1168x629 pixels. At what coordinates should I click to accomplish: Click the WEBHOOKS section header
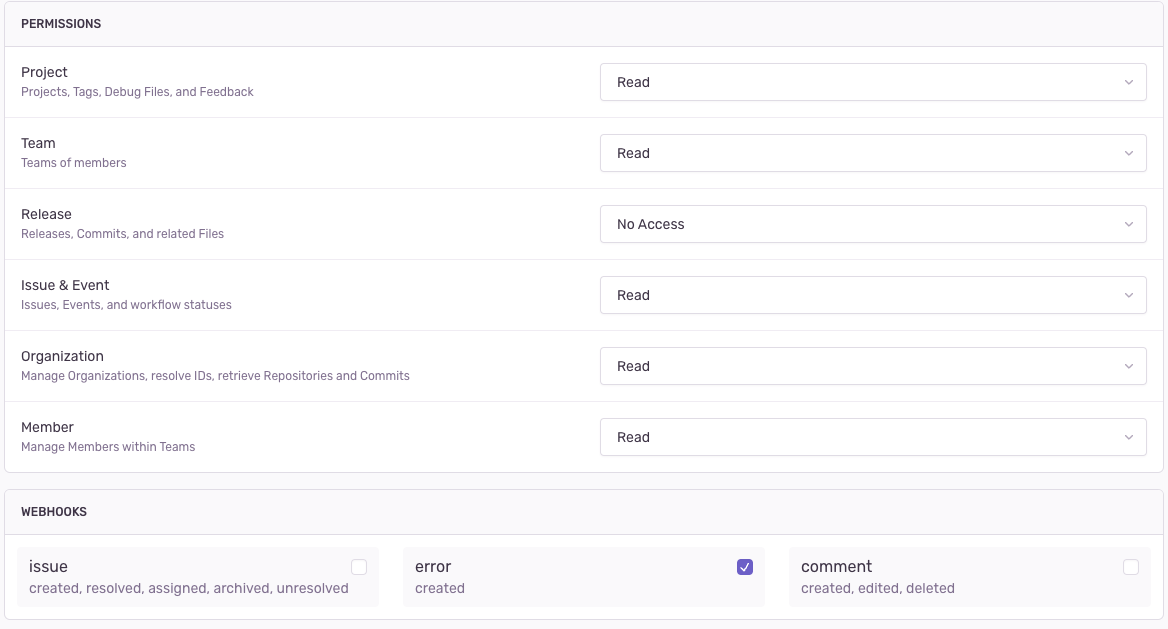pyautogui.click(x=55, y=511)
